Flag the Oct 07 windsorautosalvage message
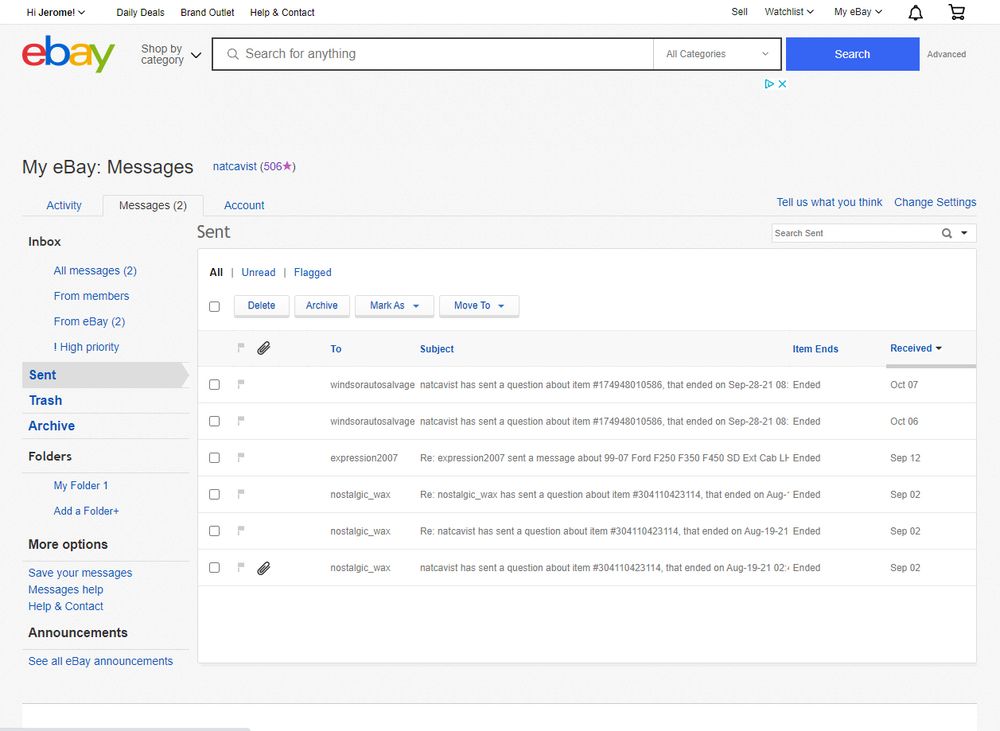 tap(241, 384)
